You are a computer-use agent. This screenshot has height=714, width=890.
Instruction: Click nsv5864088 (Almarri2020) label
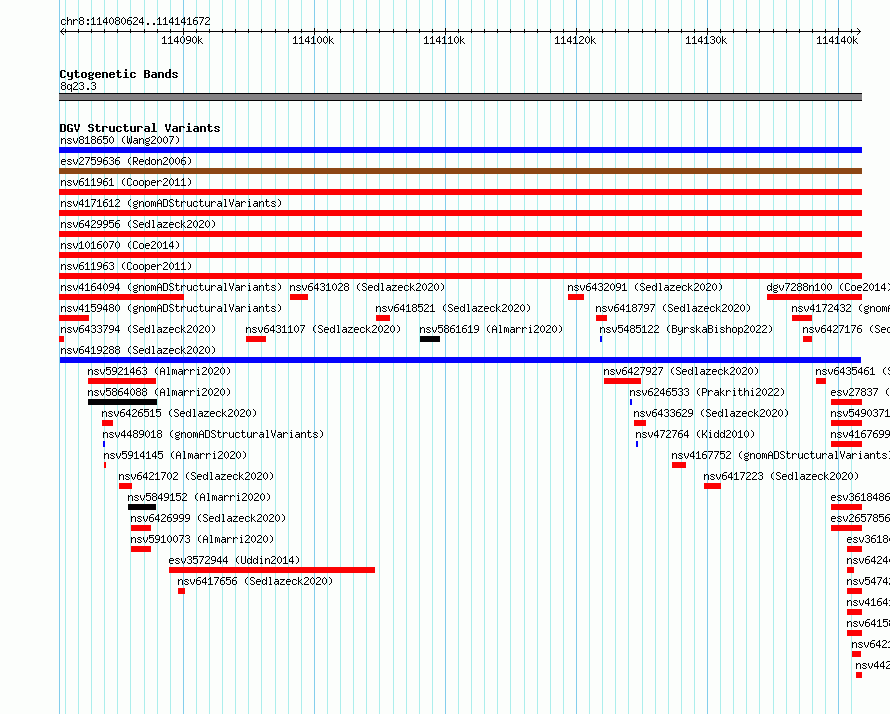[x=159, y=392]
